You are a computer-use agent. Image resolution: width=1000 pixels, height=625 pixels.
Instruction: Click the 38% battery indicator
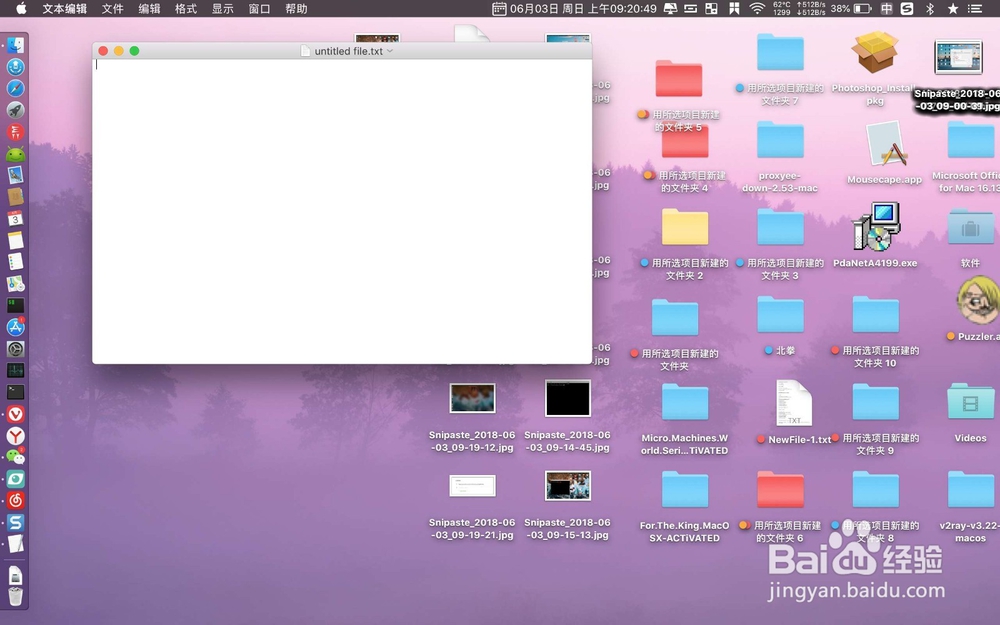pos(840,9)
